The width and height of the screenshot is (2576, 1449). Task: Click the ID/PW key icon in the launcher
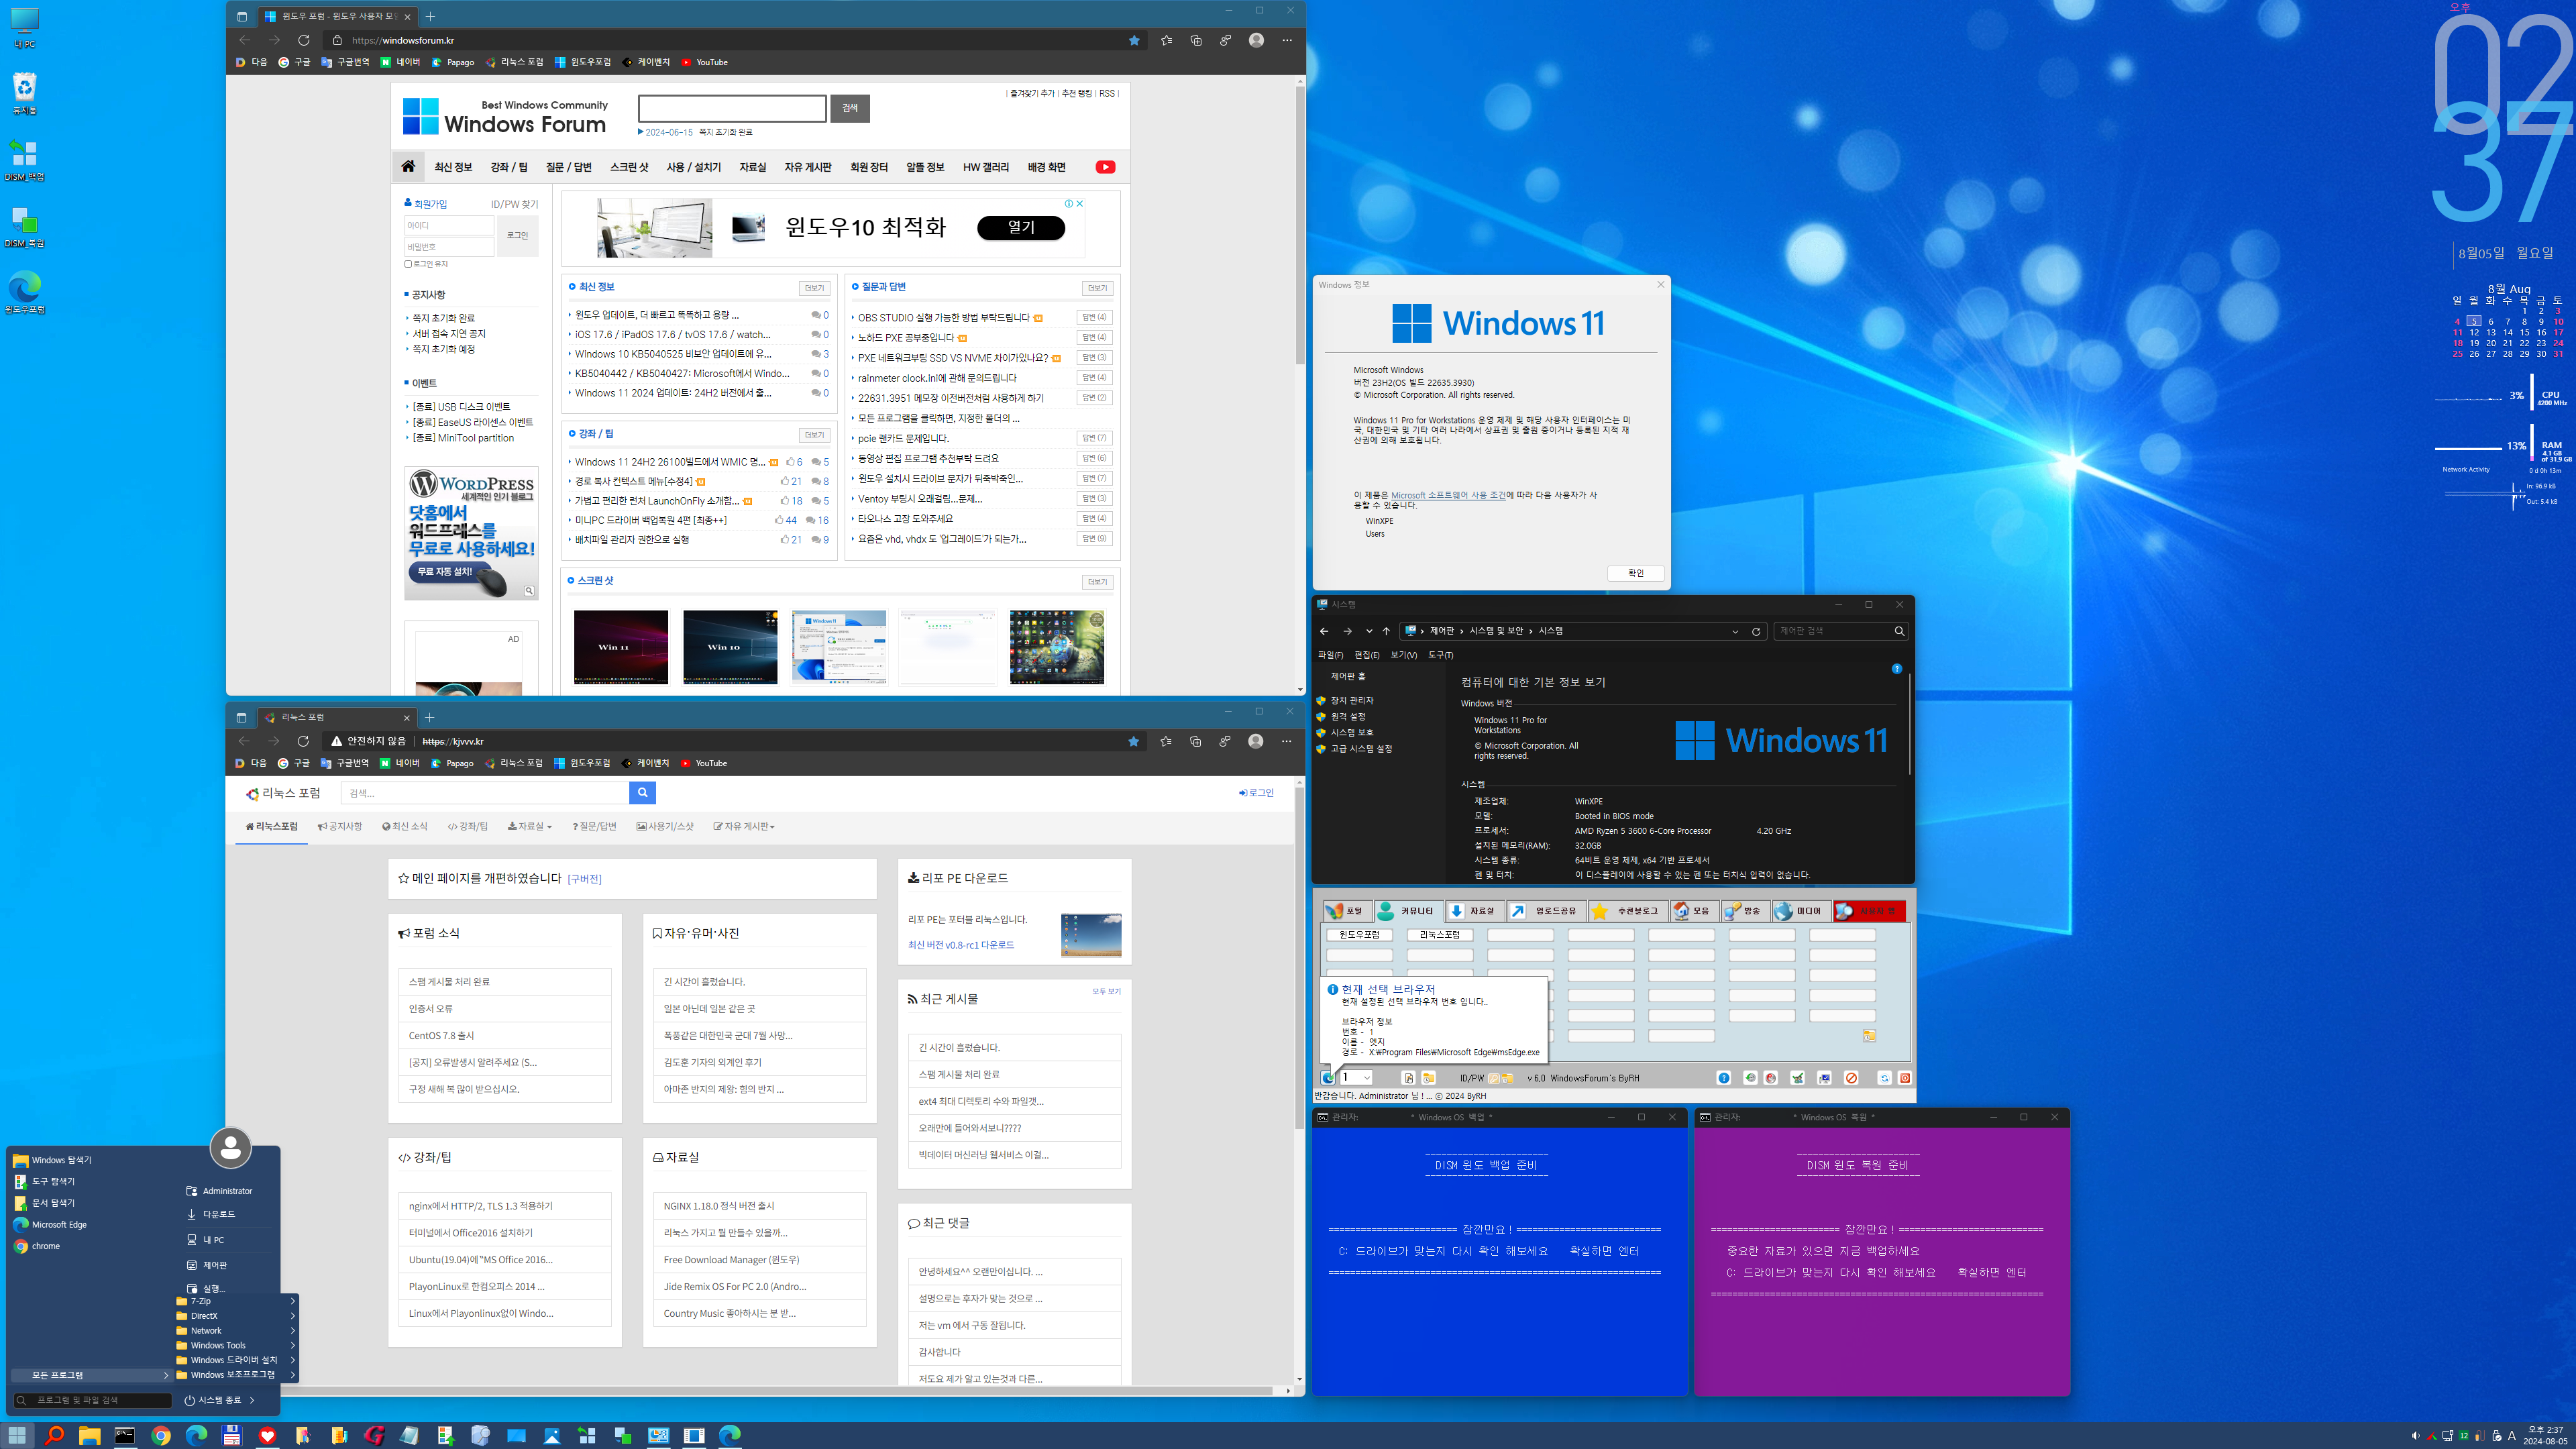point(1494,1078)
